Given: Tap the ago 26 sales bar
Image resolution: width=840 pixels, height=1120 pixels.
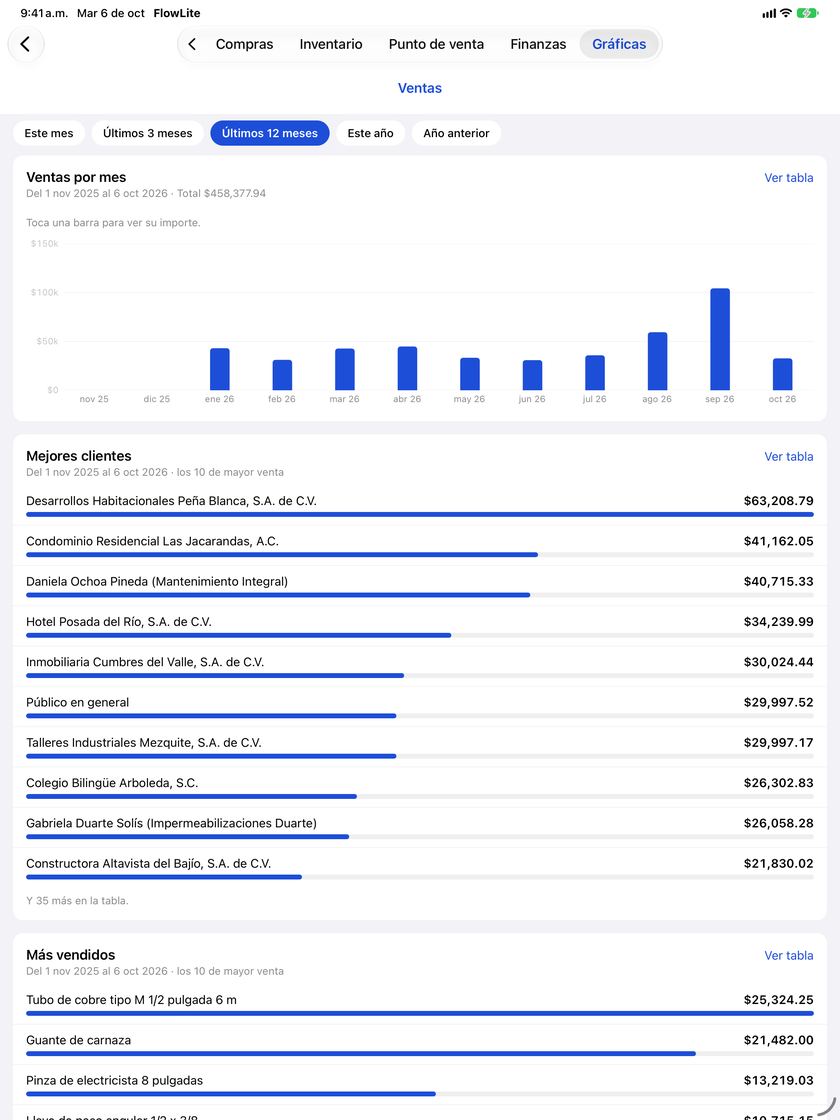Looking at the screenshot, I should point(657,361).
